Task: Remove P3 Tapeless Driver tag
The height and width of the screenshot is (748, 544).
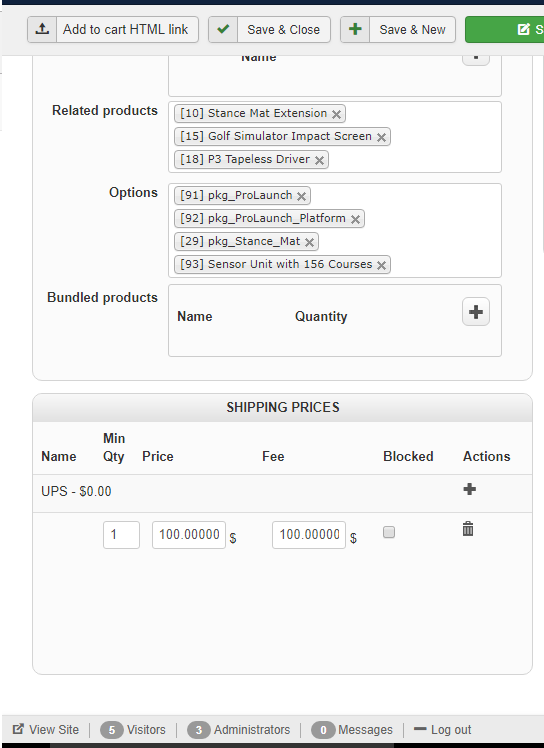Action: 320,160
